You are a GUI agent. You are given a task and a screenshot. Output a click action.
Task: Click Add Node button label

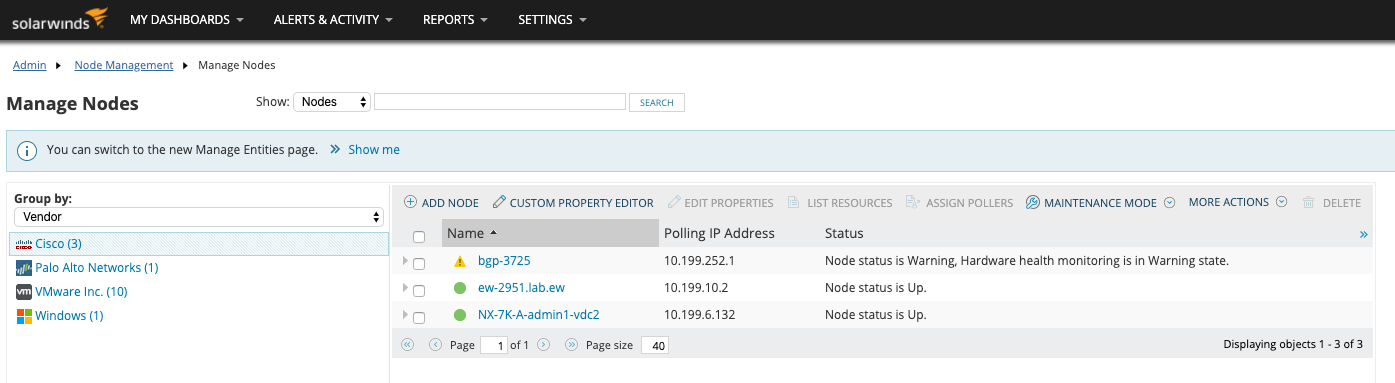click(450, 203)
